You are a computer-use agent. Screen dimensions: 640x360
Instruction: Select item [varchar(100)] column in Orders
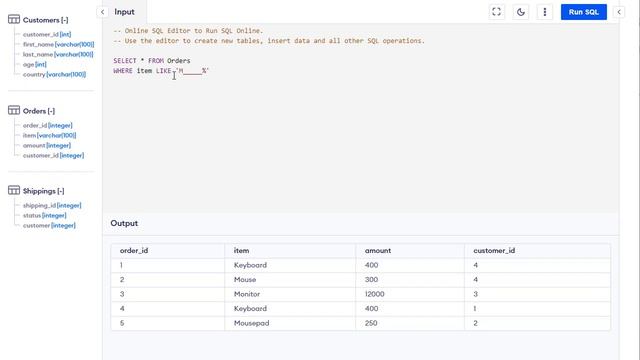pyautogui.click(x=49, y=135)
